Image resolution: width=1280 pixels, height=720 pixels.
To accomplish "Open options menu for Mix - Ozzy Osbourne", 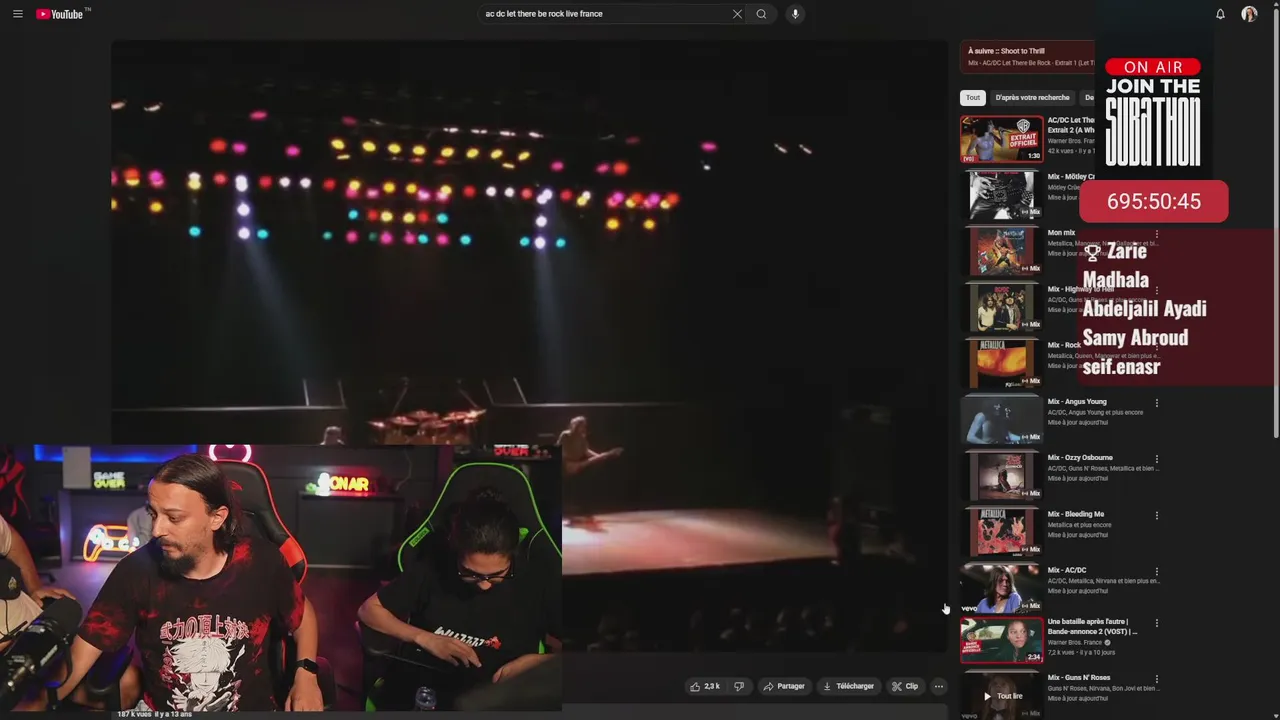I will click(x=1157, y=459).
